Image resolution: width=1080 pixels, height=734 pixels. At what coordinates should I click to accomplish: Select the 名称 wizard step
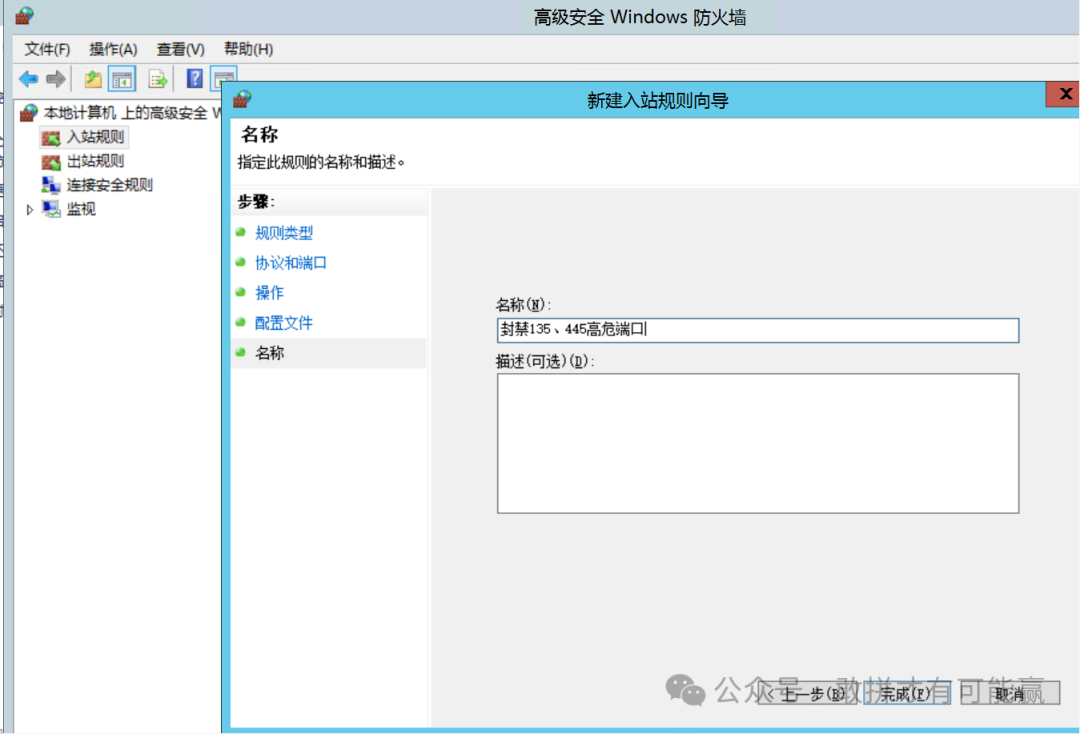(x=269, y=353)
